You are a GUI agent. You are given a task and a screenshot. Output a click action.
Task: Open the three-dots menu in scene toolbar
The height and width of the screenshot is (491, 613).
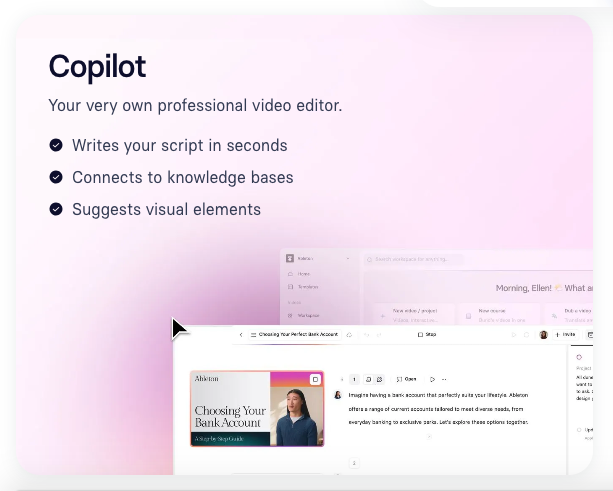tap(446, 379)
